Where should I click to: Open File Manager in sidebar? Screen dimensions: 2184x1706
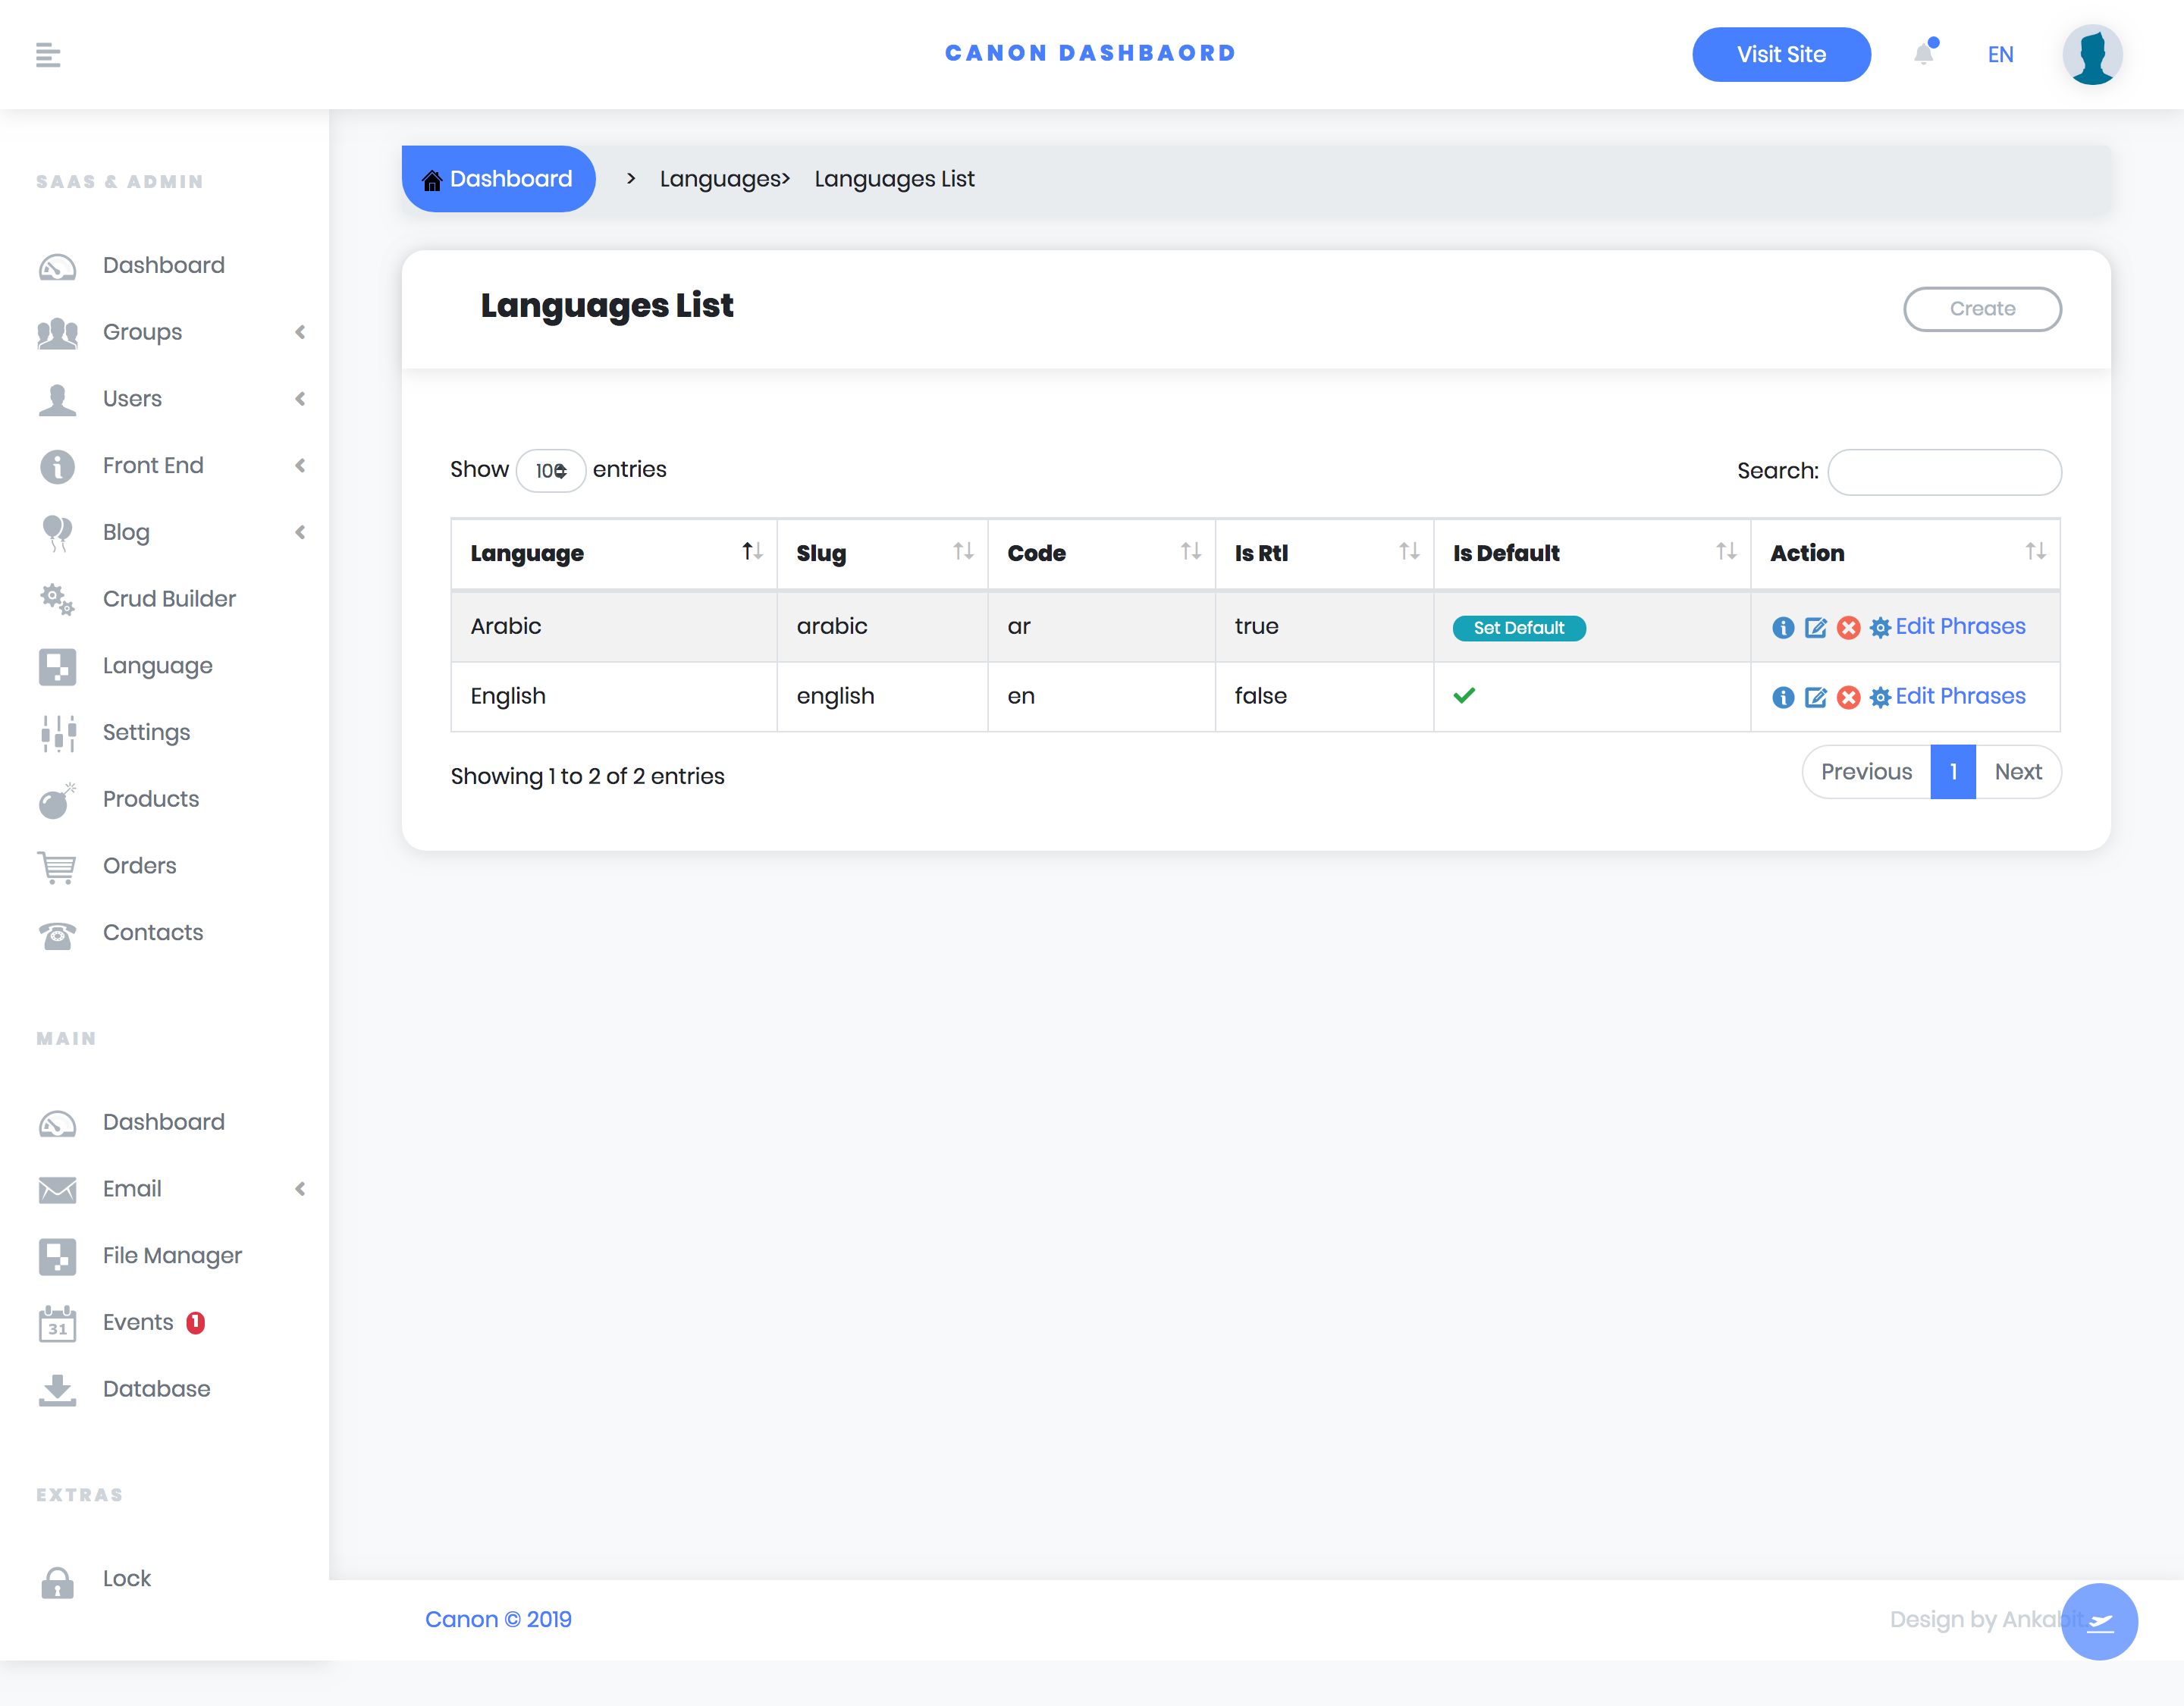pyautogui.click(x=172, y=1256)
